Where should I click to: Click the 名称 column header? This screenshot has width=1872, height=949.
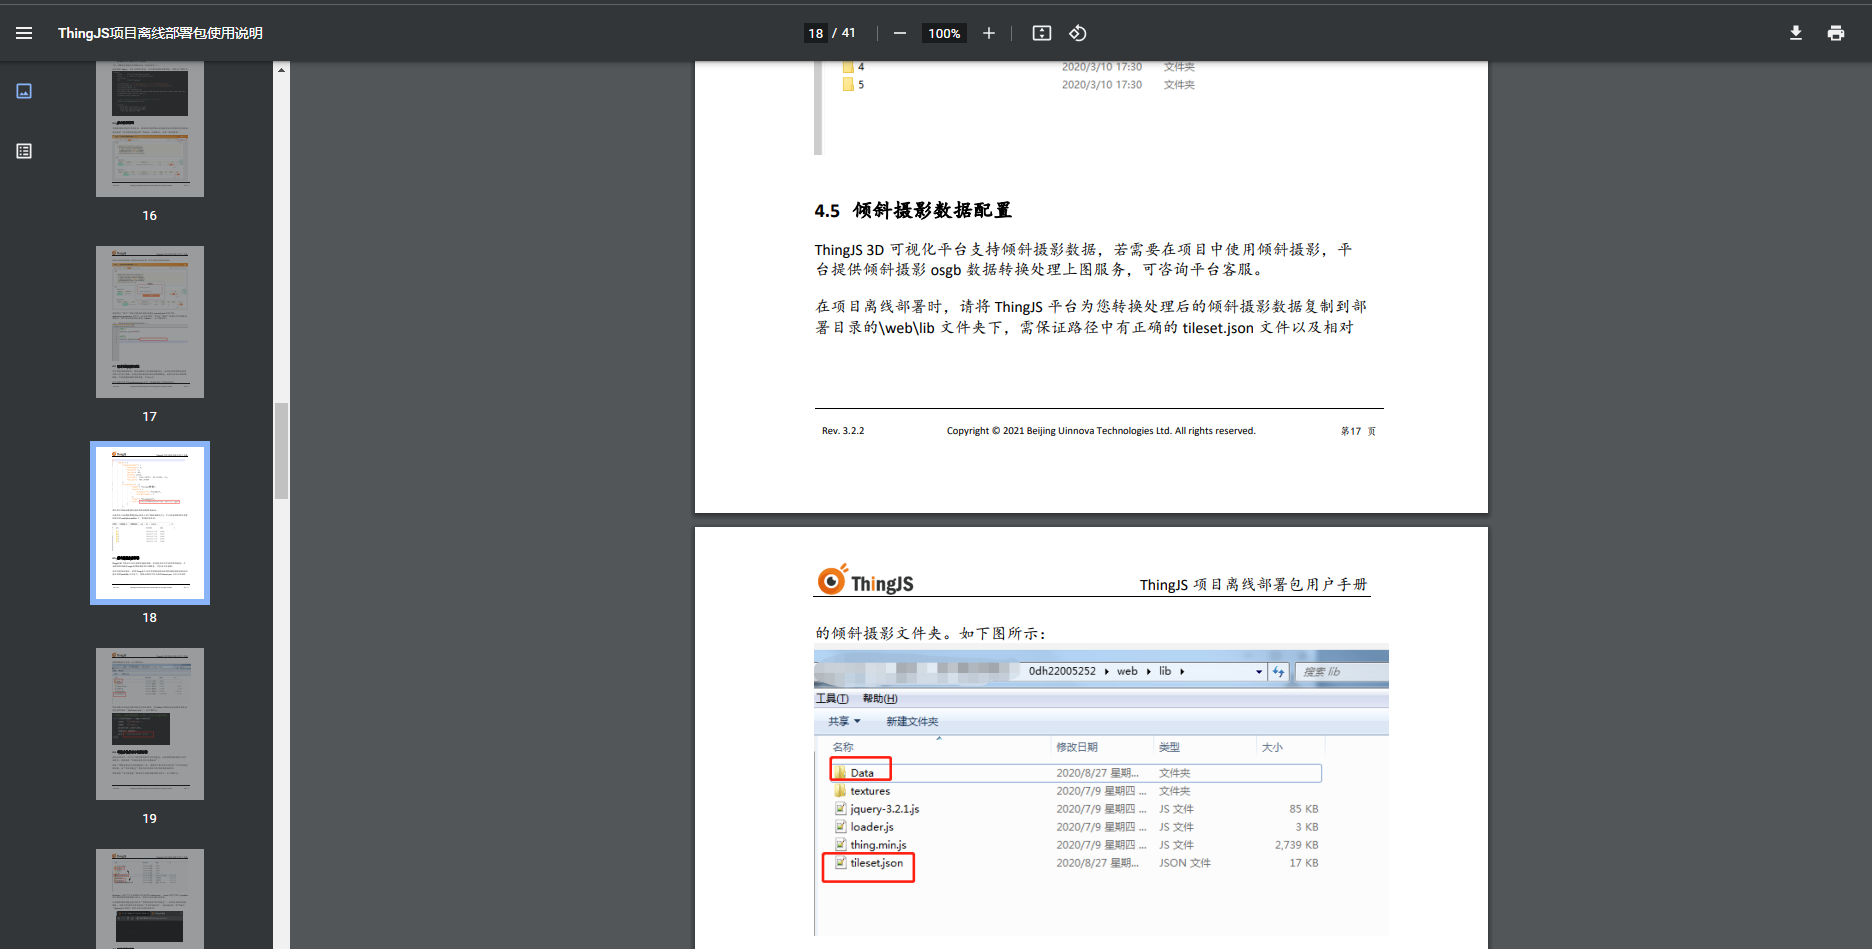[843, 747]
